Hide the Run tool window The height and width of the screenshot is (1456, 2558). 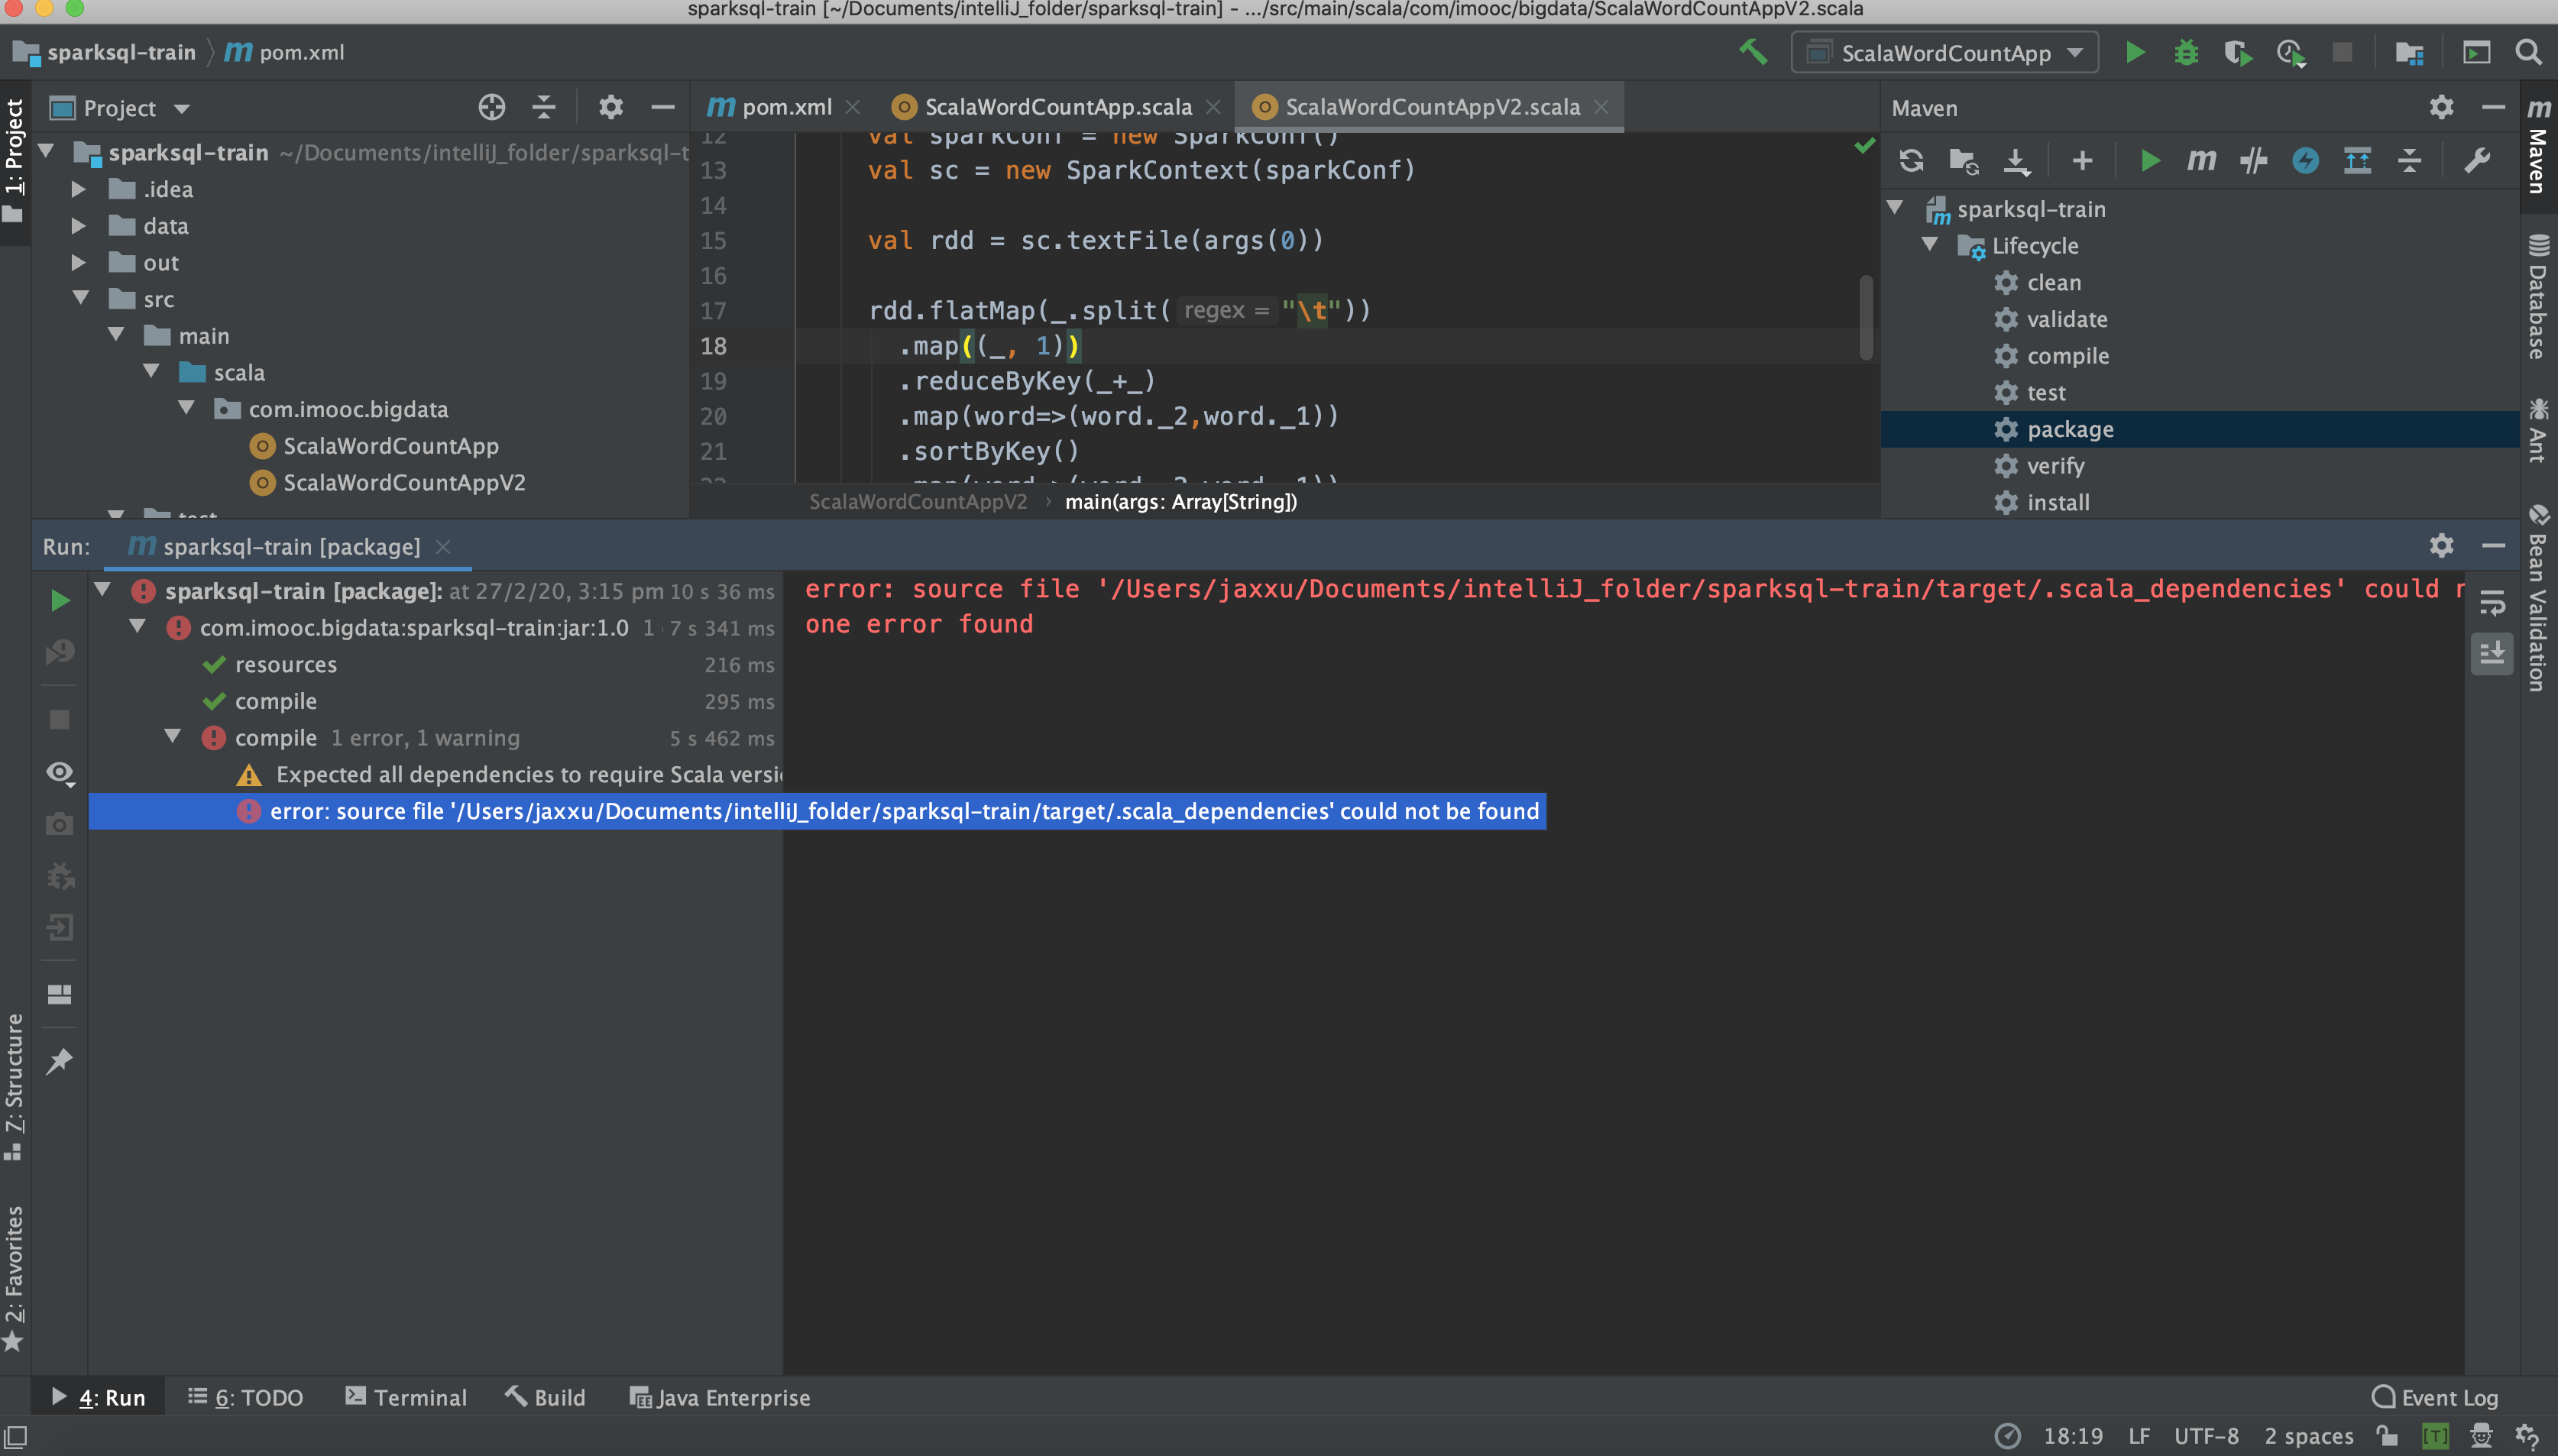coord(2493,545)
